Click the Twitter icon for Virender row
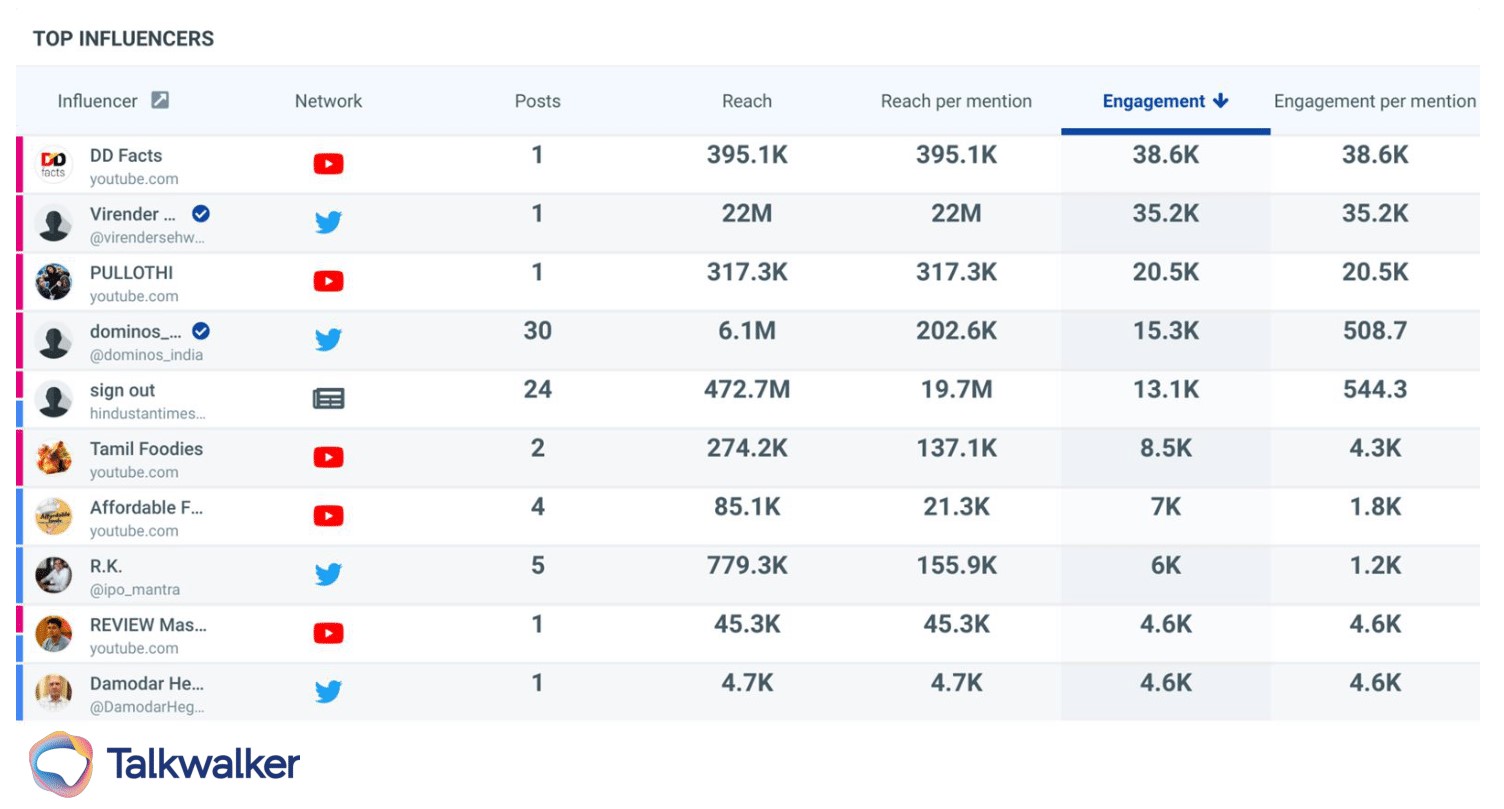This screenshot has width=1504, height=809. [328, 222]
